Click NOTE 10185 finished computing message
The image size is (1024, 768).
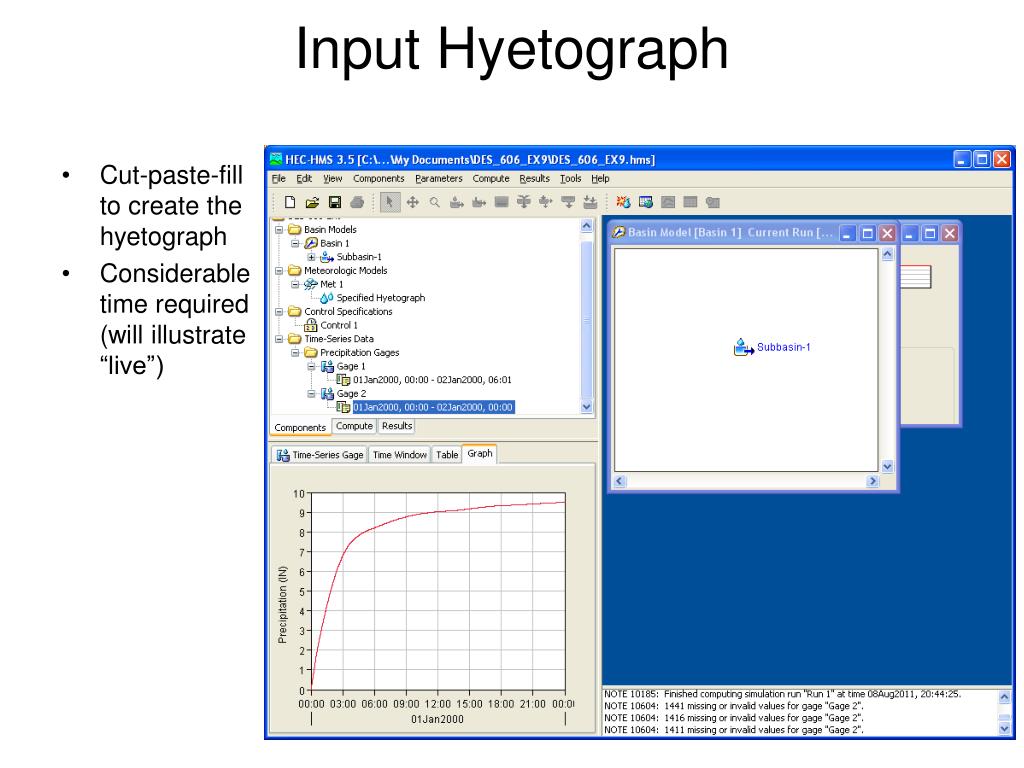(782, 694)
